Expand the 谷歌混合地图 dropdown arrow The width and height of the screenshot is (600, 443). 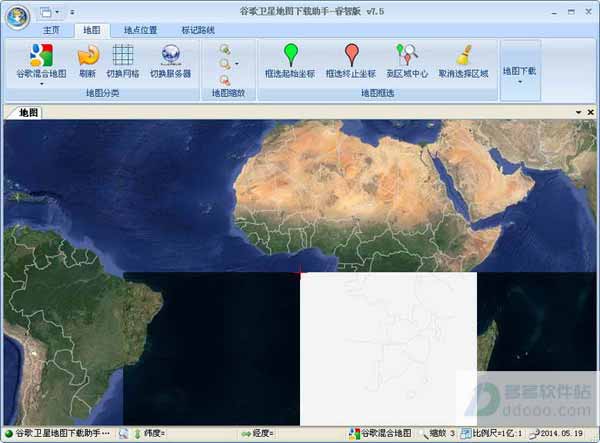(x=42, y=84)
